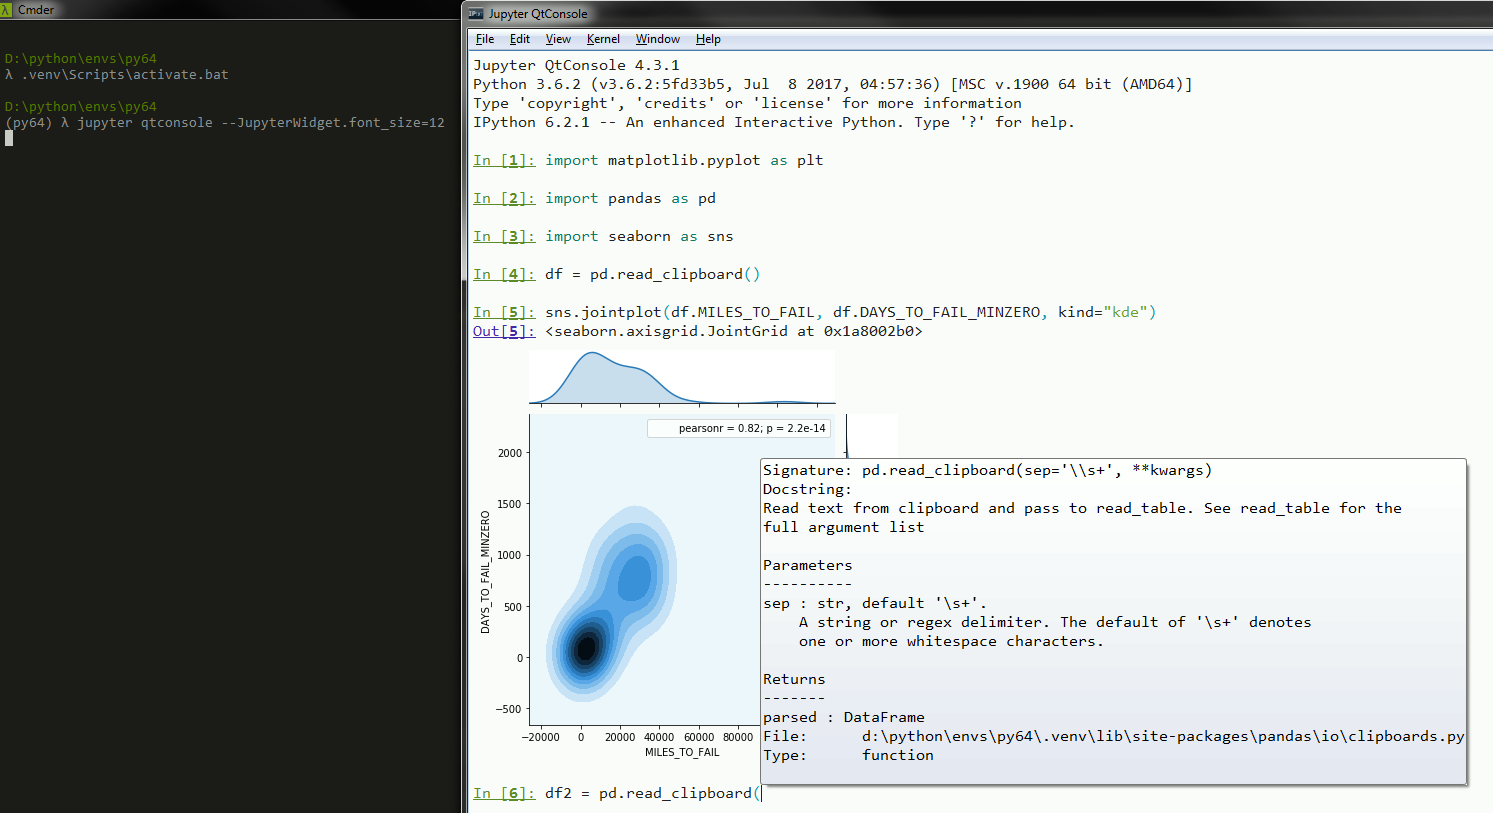Click the 'Returns' heading in calltip
The height and width of the screenshot is (813, 1493).
(x=794, y=679)
